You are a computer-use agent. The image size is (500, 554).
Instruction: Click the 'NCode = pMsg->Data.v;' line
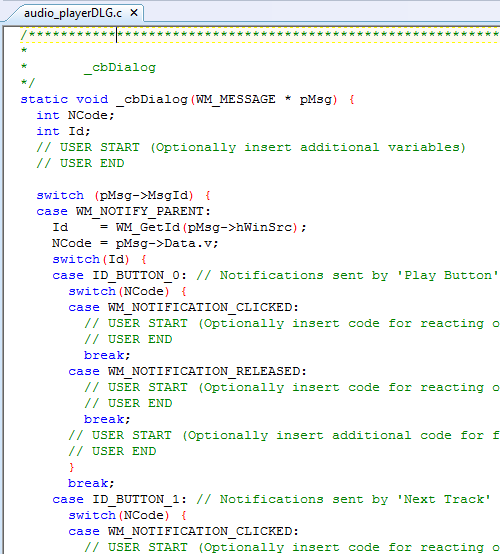[x=135, y=243]
